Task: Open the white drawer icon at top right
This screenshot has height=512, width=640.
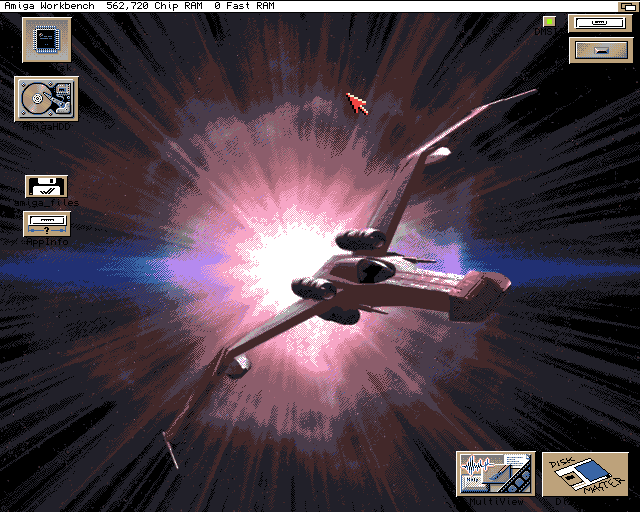Action: 600,23
